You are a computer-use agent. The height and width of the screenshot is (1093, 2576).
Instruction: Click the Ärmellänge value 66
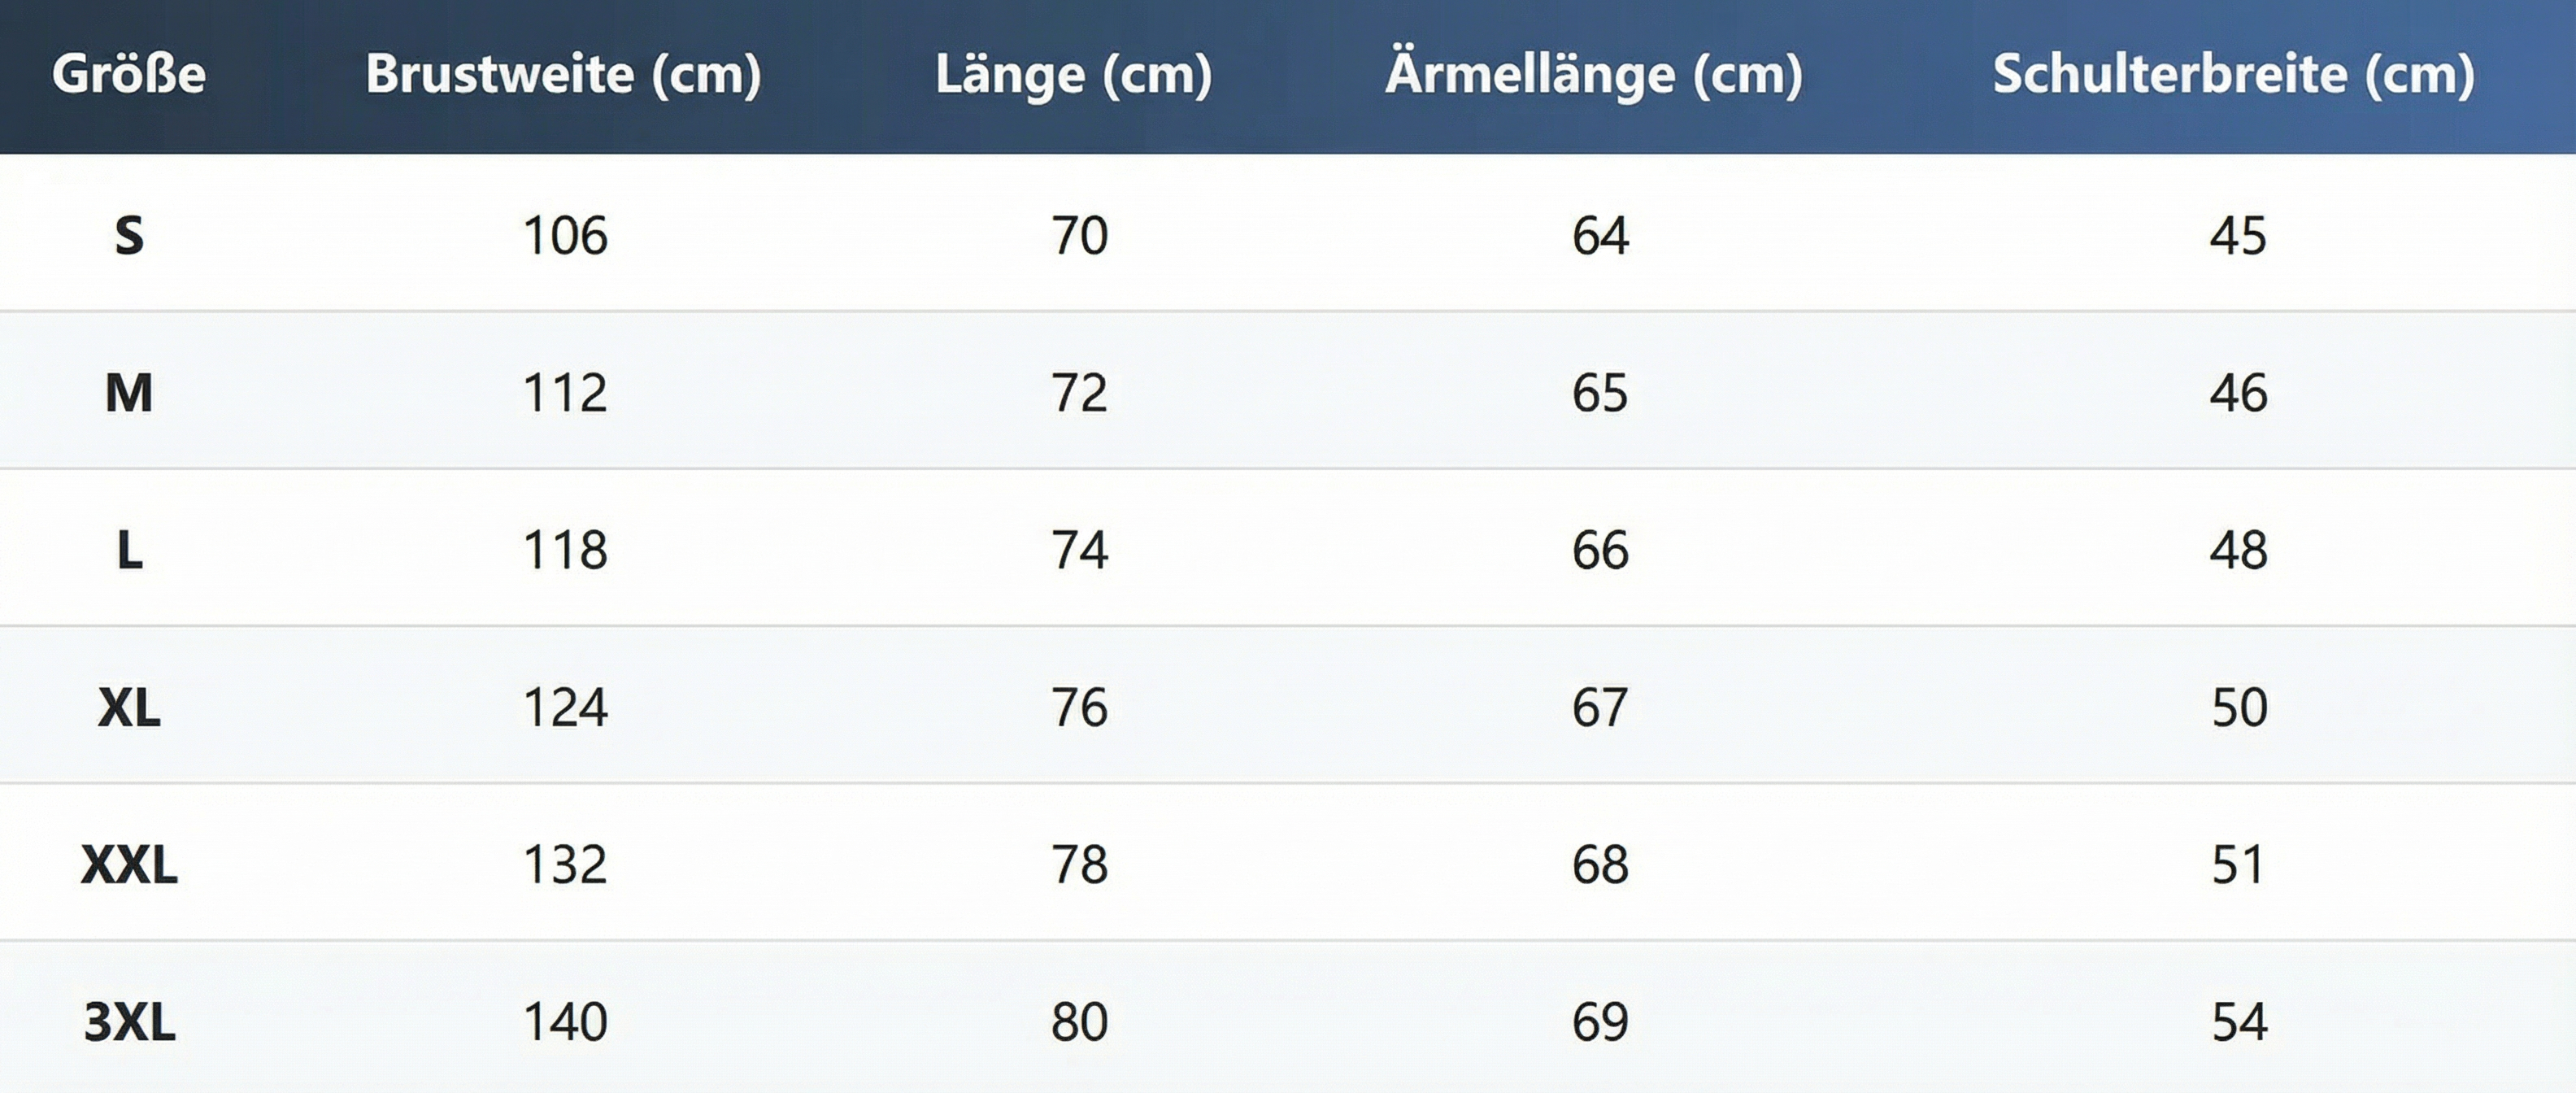coord(1600,550)
